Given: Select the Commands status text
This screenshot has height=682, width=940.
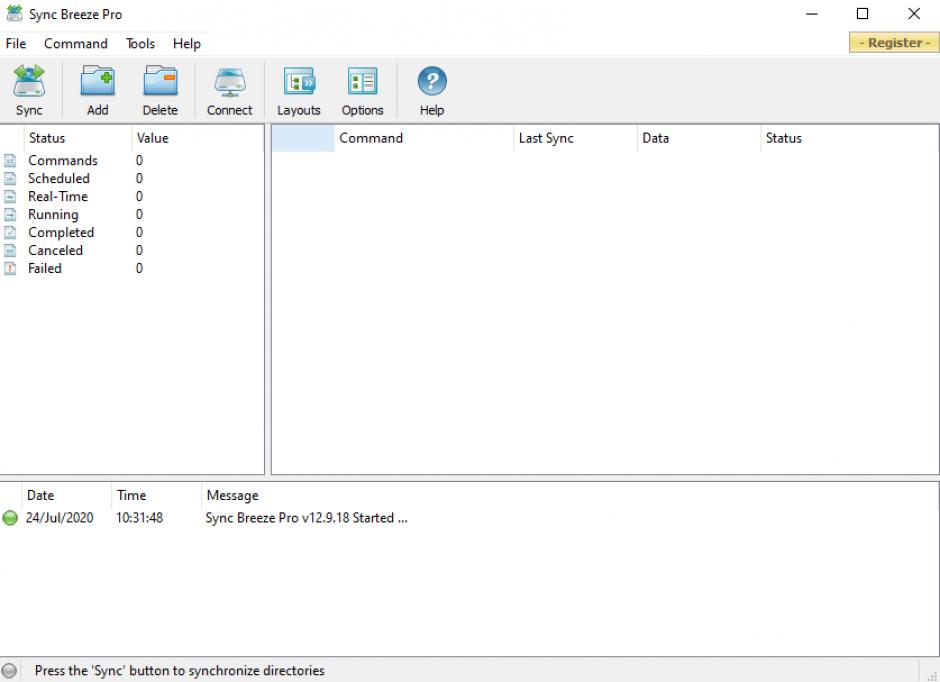Looking at the screenshot, I should [62, 161].
